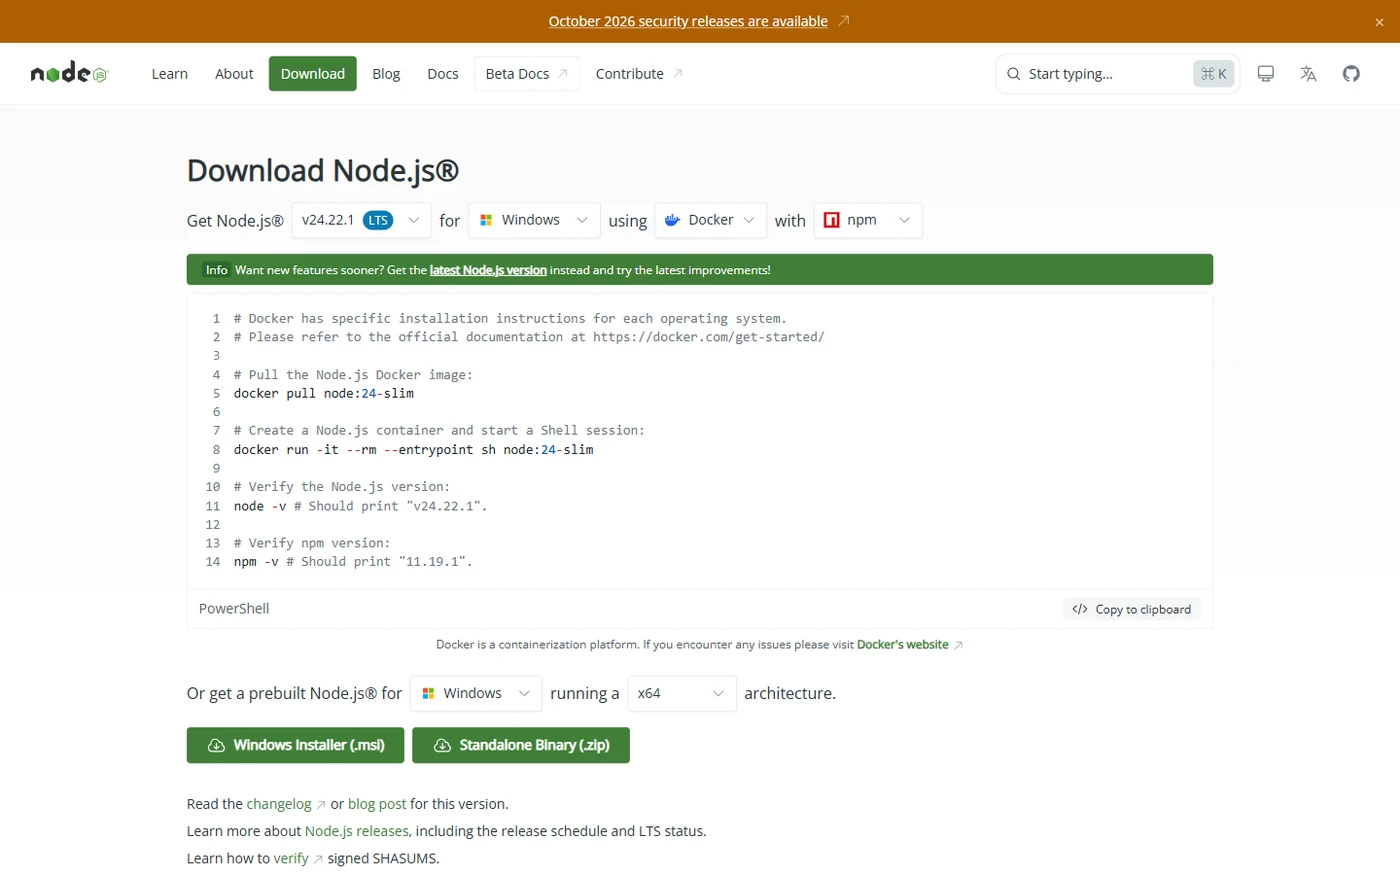Click the LTS badge next to v24.22.1
Viewport: 1400px width, 875px height.
[x=377, y=220]
